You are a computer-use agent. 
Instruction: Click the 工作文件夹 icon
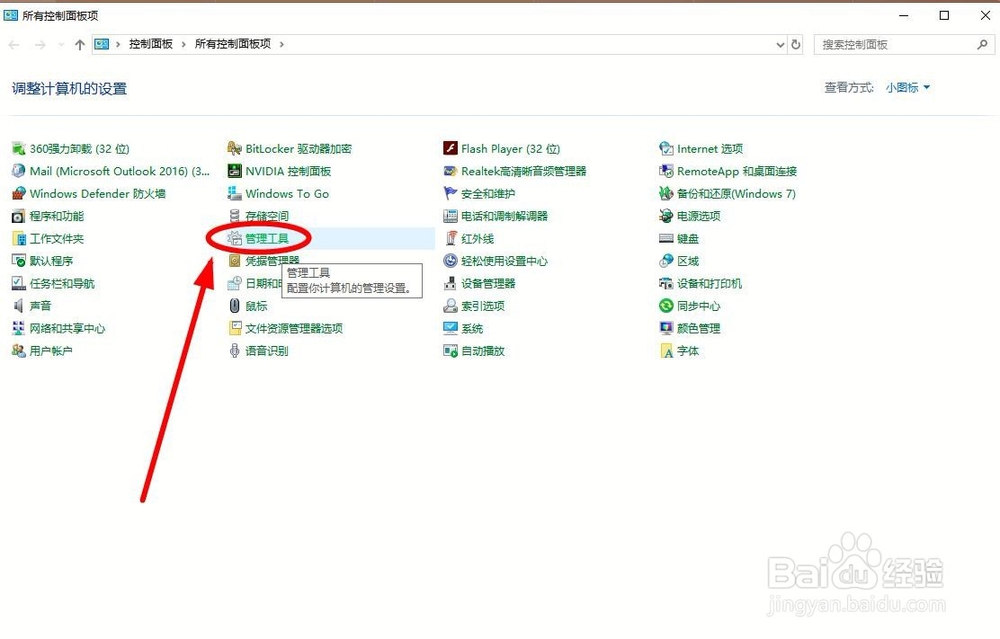click(x=18, y=239)
